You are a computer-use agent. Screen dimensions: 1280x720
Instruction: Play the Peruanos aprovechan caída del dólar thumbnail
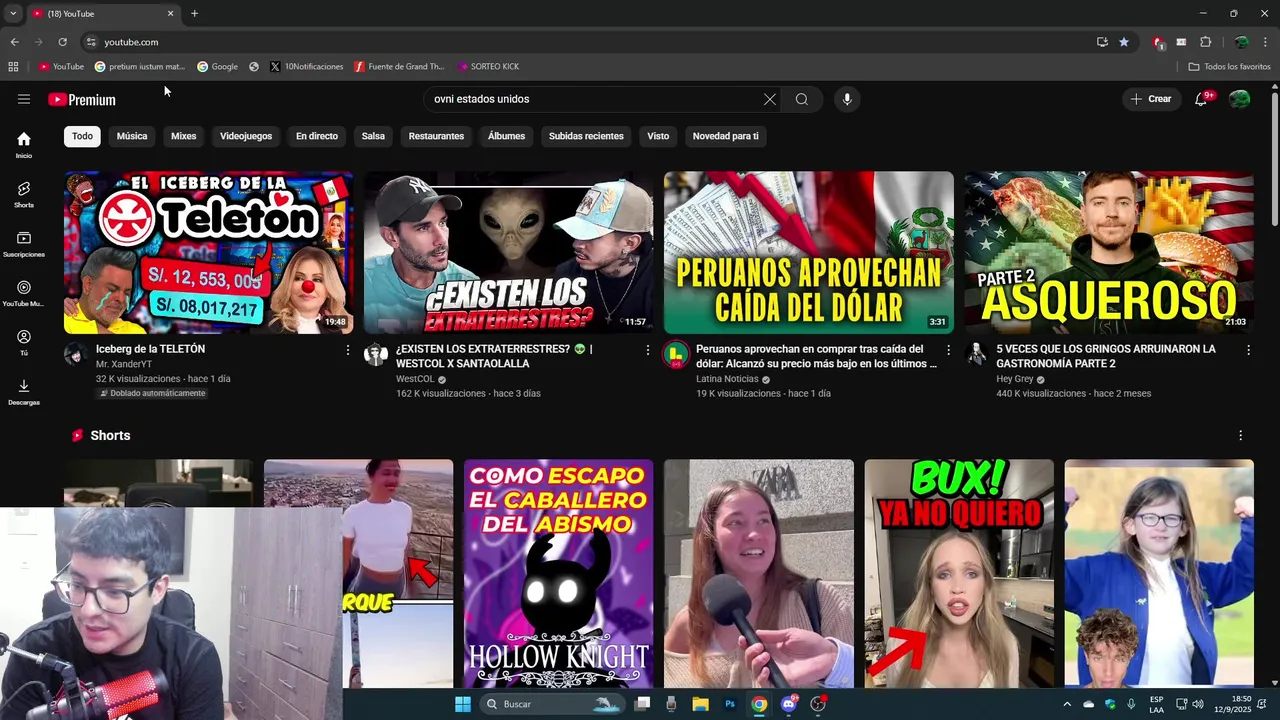click(808, 252)
